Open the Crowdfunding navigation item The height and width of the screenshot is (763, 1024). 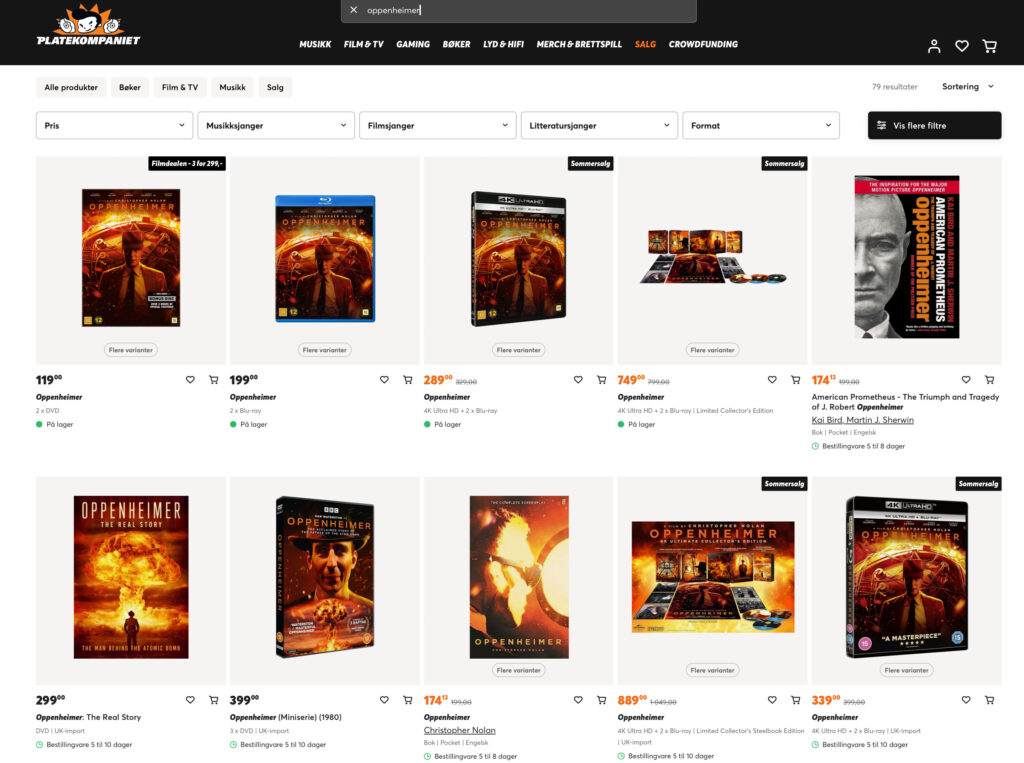click(703, 44)
